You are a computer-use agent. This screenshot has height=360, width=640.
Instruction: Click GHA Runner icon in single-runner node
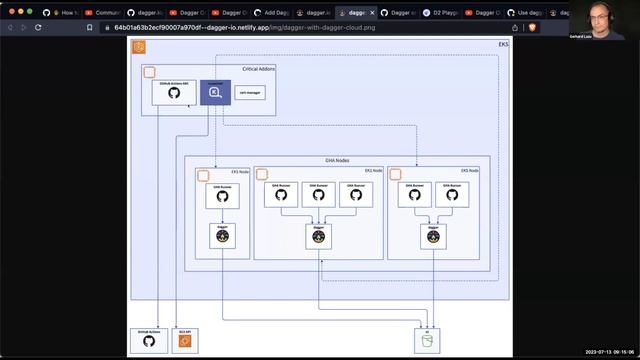pos(222,196)
